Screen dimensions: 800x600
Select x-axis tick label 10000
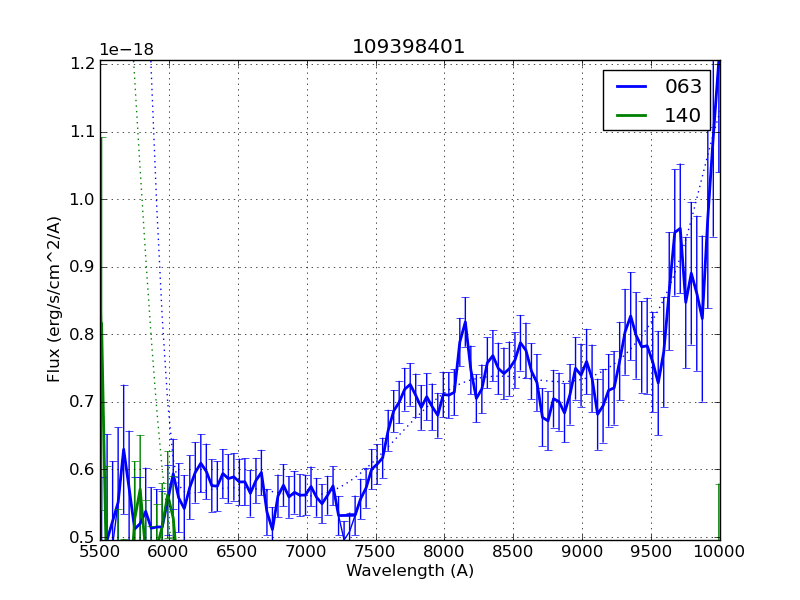(x=720, y=551)
